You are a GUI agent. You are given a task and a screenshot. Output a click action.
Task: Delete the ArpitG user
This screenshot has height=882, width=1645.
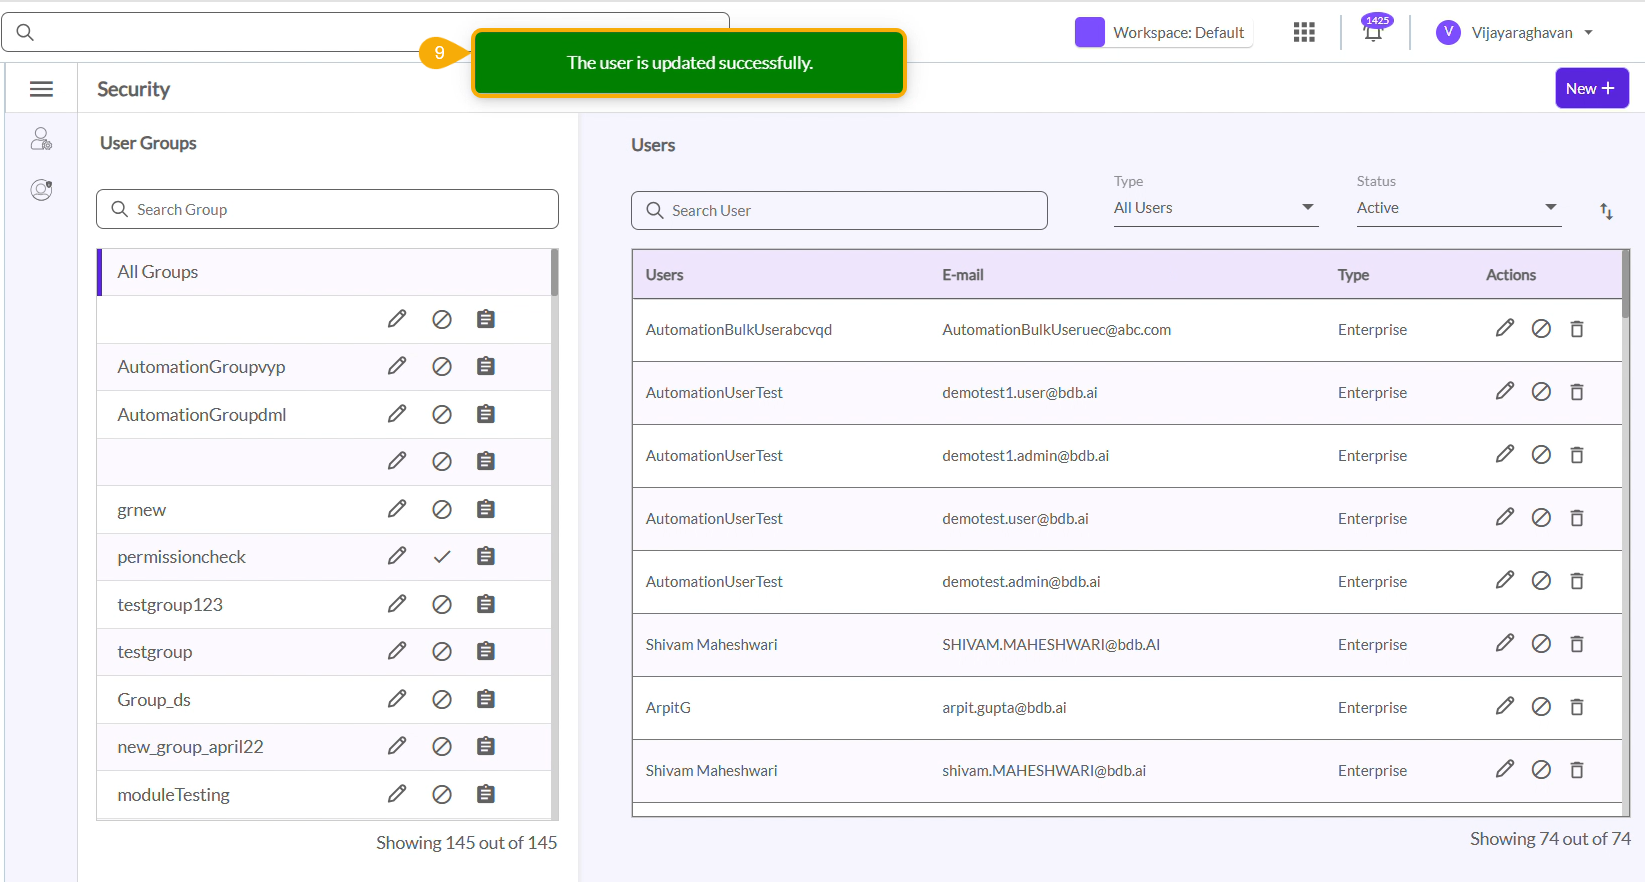pyautogui.click(x=1577, y=707)
